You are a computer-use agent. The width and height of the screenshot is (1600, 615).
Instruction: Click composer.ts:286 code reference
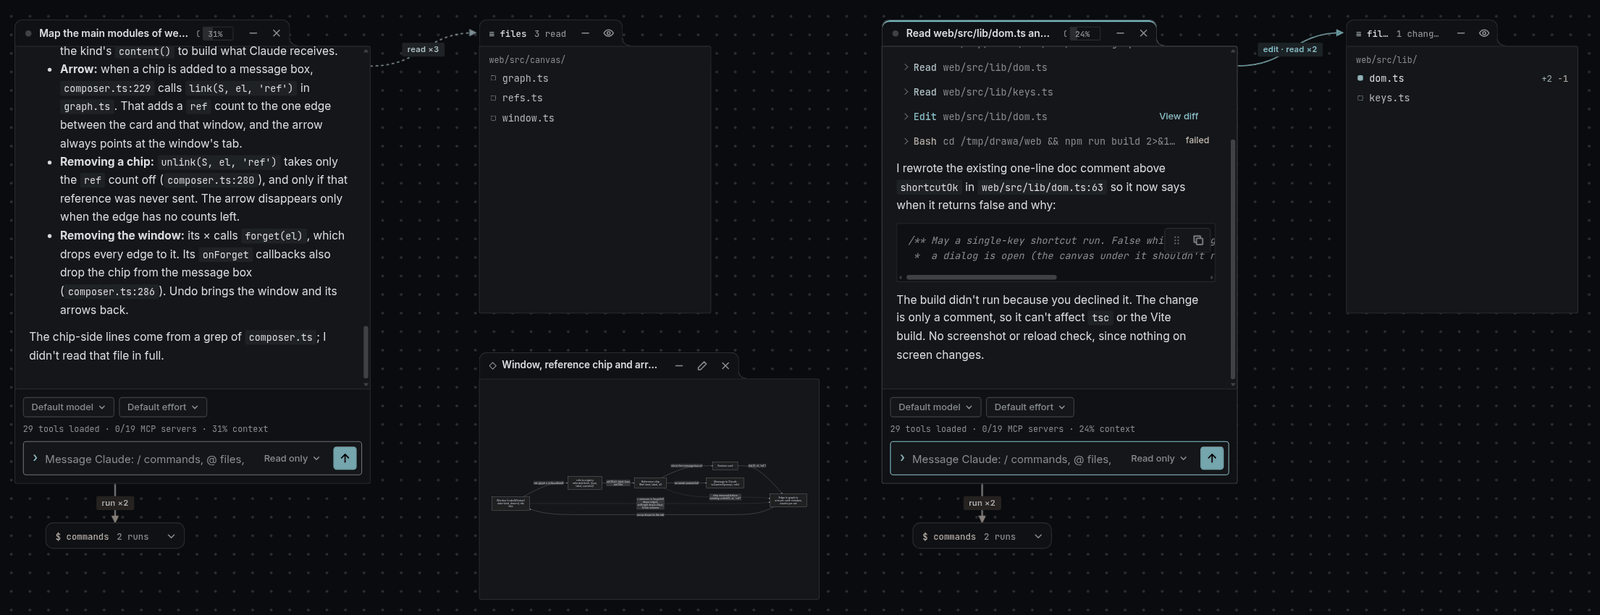coord(111,291)
